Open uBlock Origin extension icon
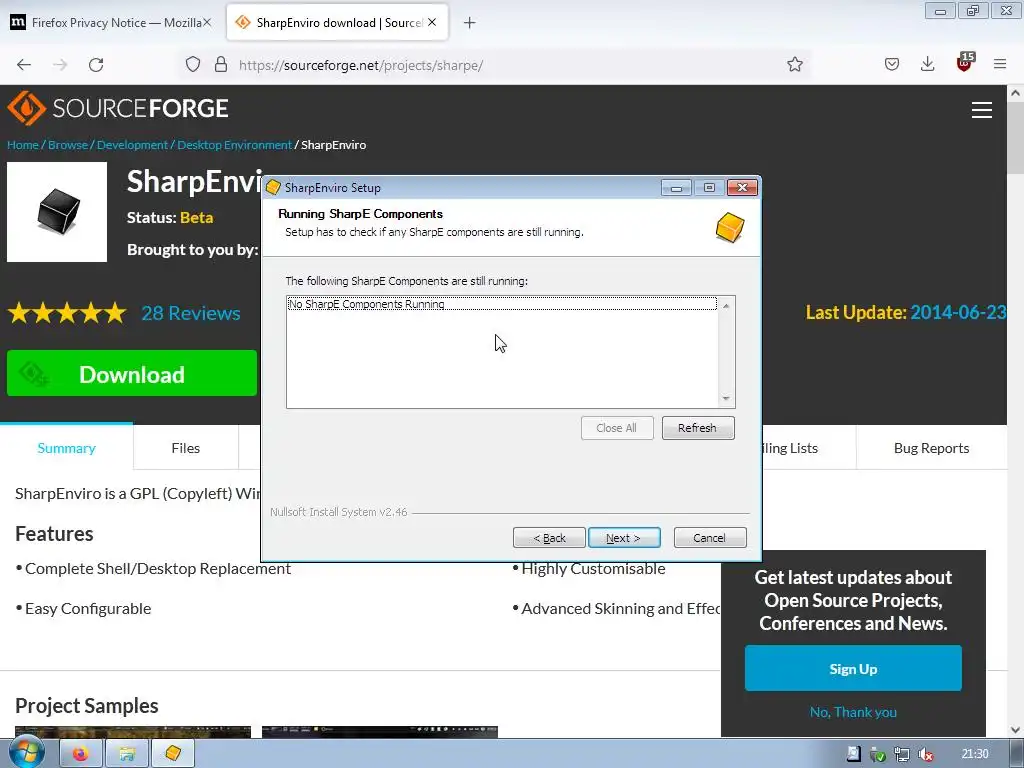 tap(965, 63)
